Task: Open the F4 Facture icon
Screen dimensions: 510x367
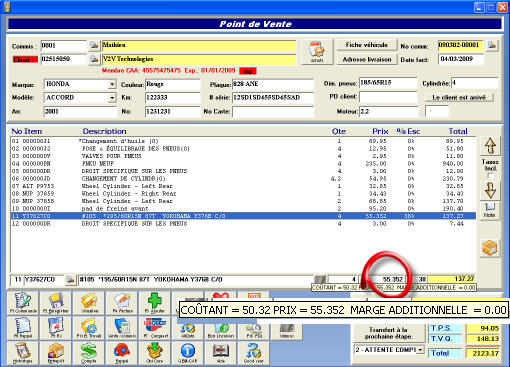Action: [x=122, y=303]
